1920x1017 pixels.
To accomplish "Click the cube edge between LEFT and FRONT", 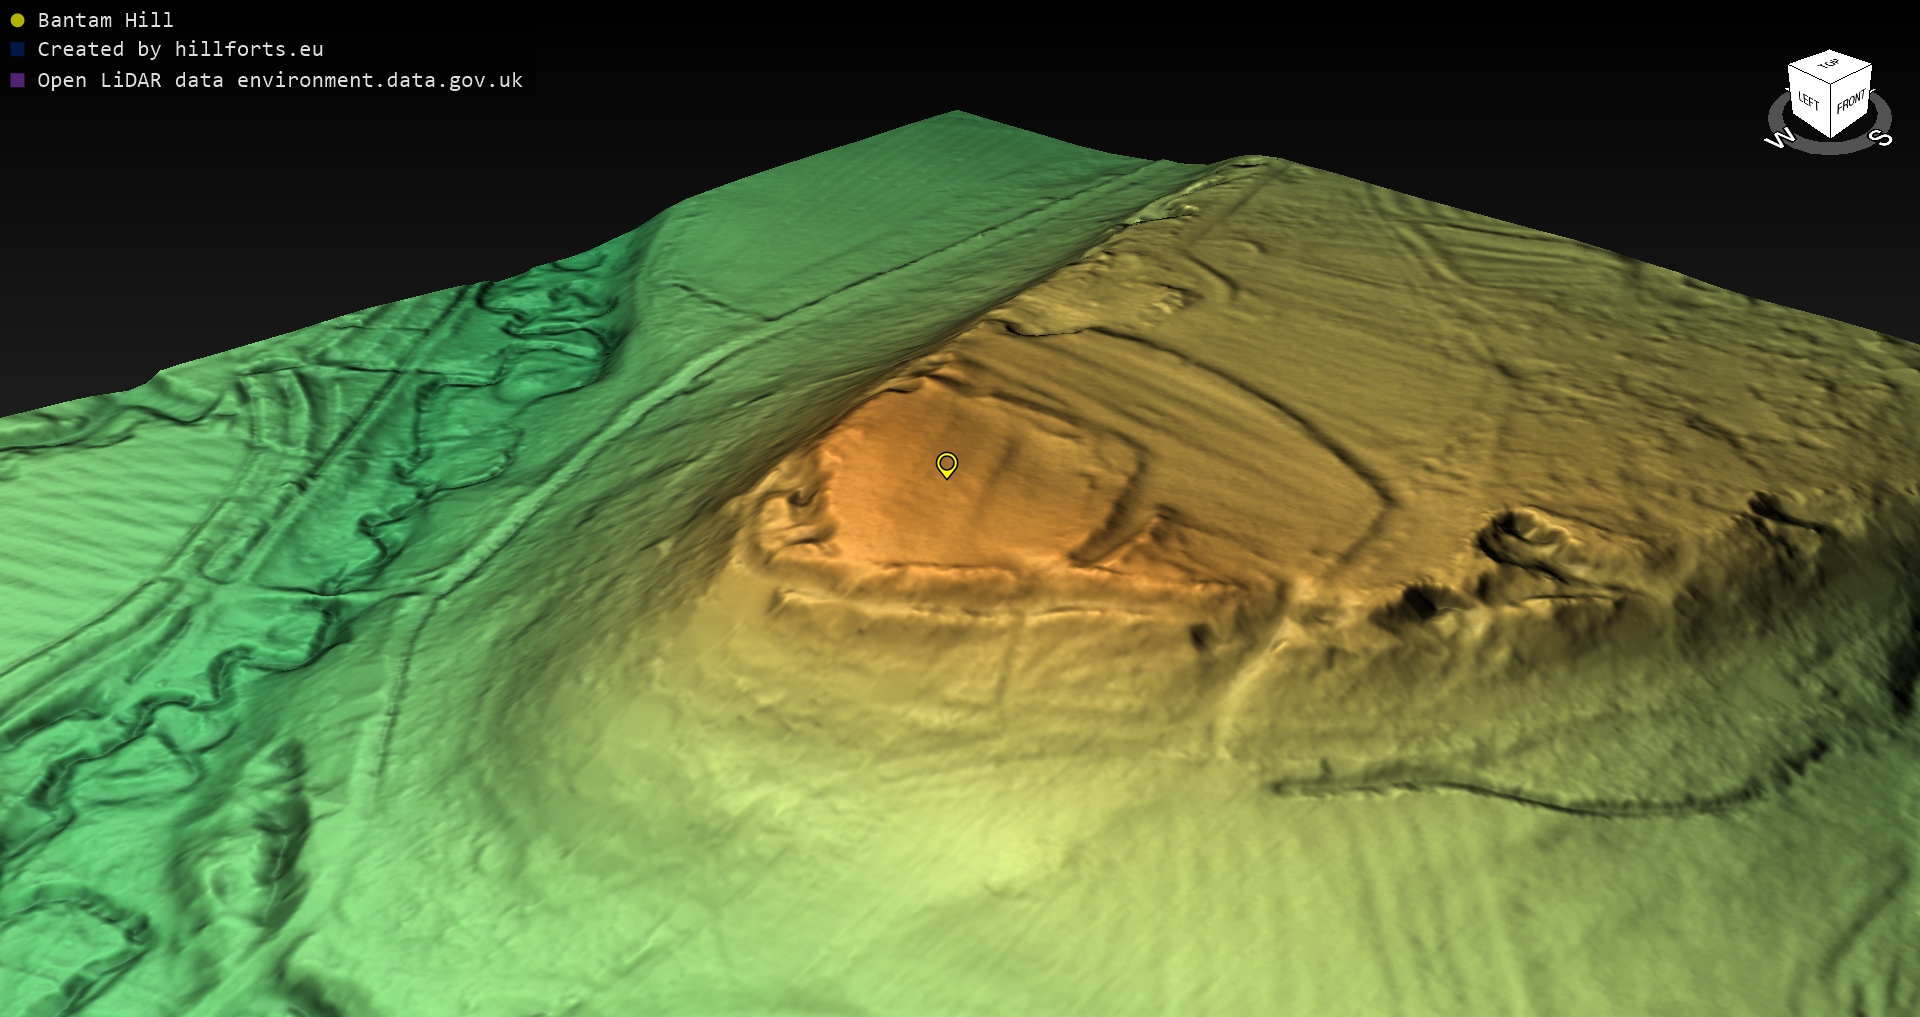I will click(x=1831, y=110).
